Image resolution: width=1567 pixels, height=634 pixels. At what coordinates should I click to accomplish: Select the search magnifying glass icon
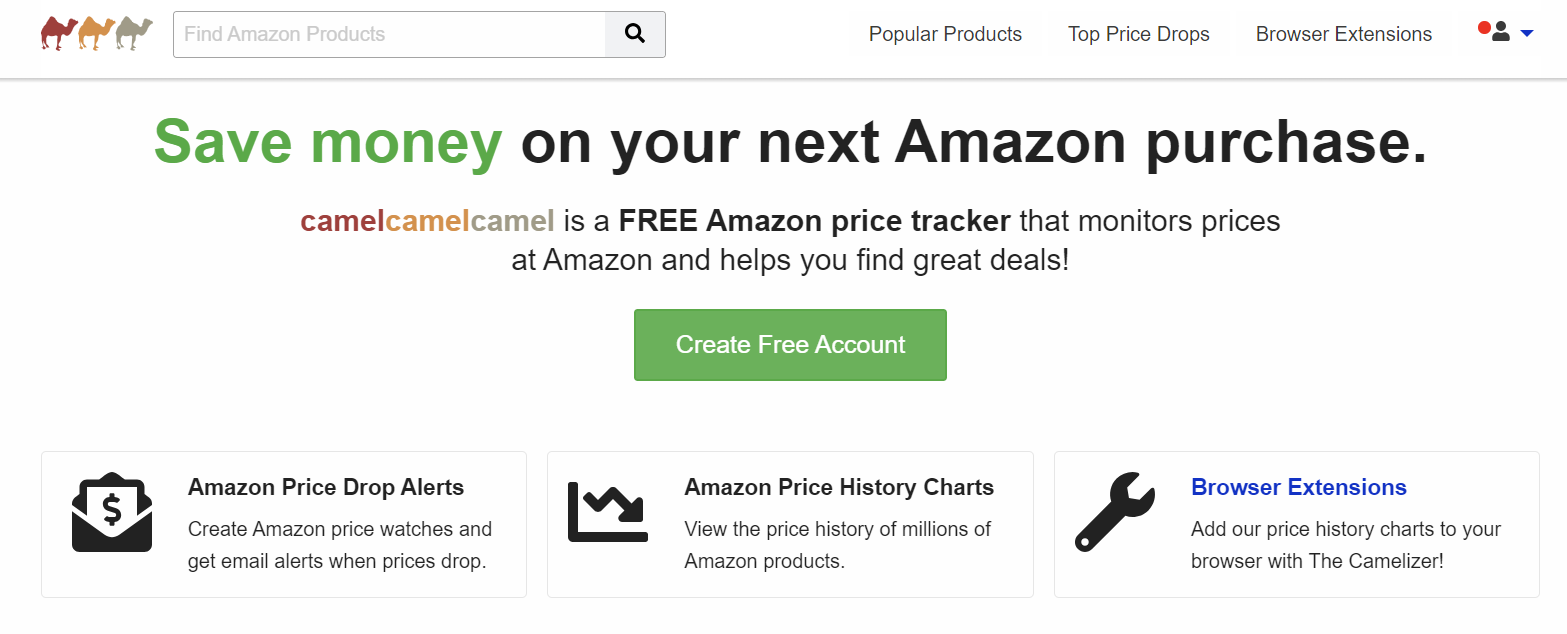[635, 33]
